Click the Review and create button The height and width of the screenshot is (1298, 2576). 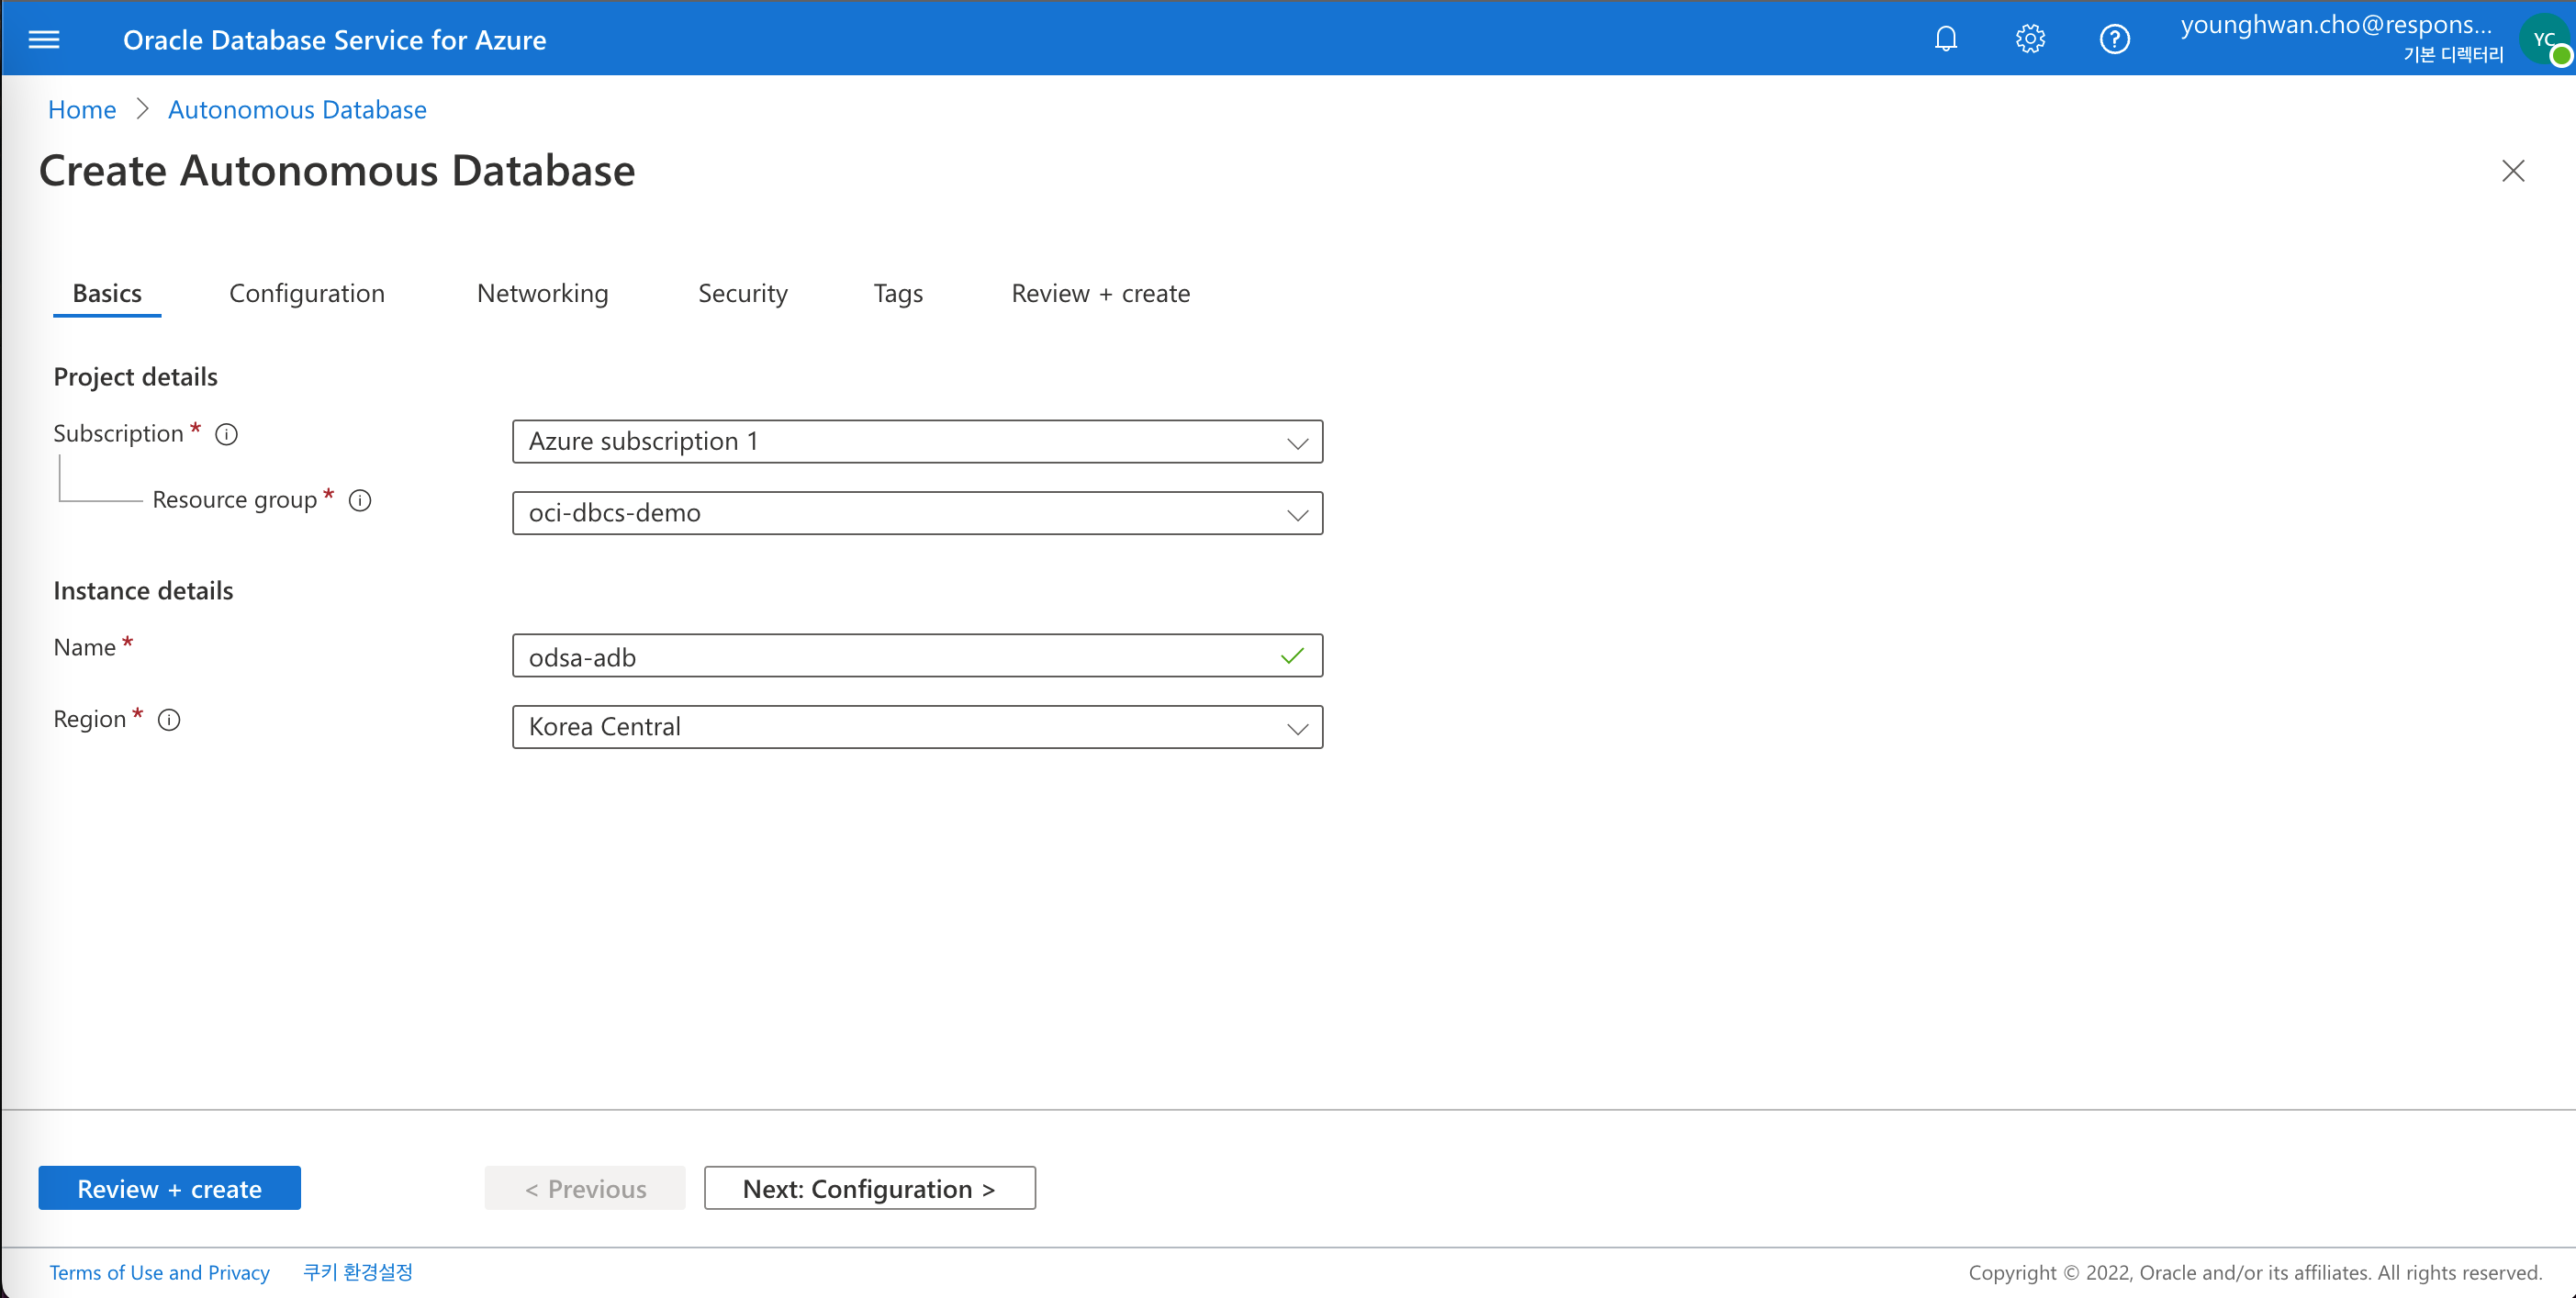coord(169,1187)
